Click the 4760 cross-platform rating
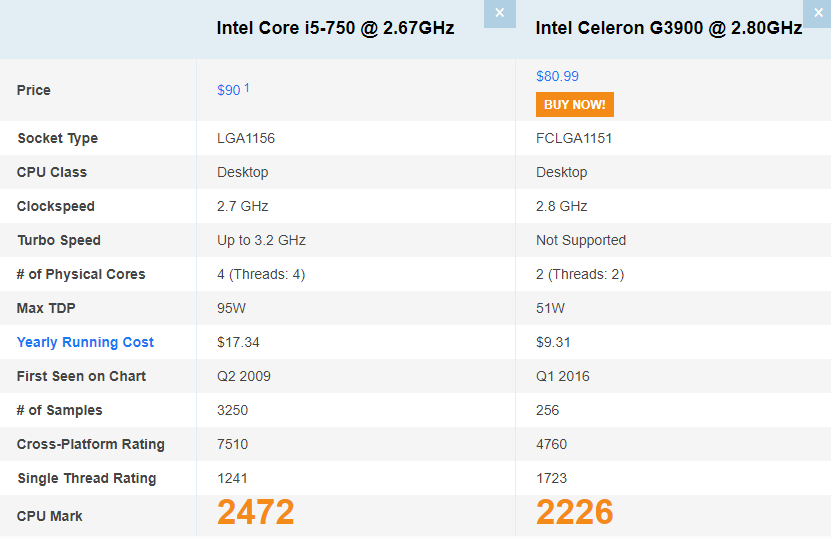The height and width of the screenshot is (539, 831). coord(552,444)
